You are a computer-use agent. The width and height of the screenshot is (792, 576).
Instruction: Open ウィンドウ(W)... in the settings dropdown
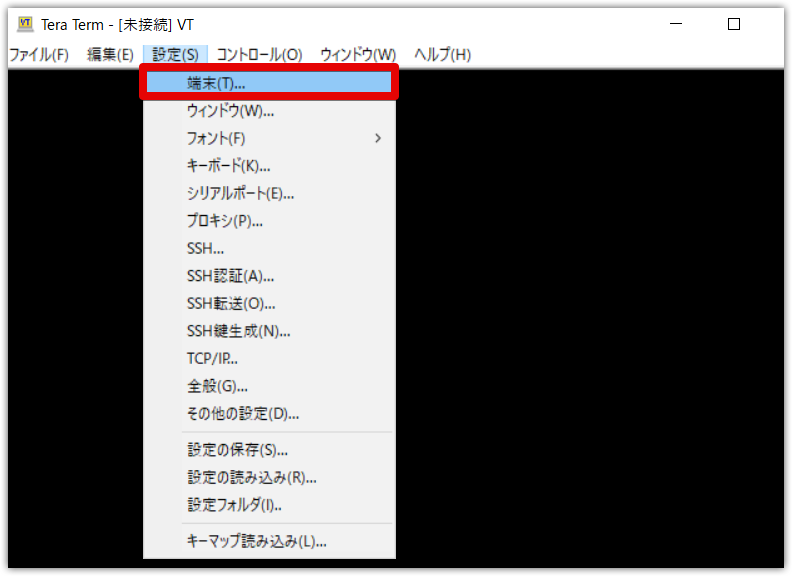[x=269, y=111]
